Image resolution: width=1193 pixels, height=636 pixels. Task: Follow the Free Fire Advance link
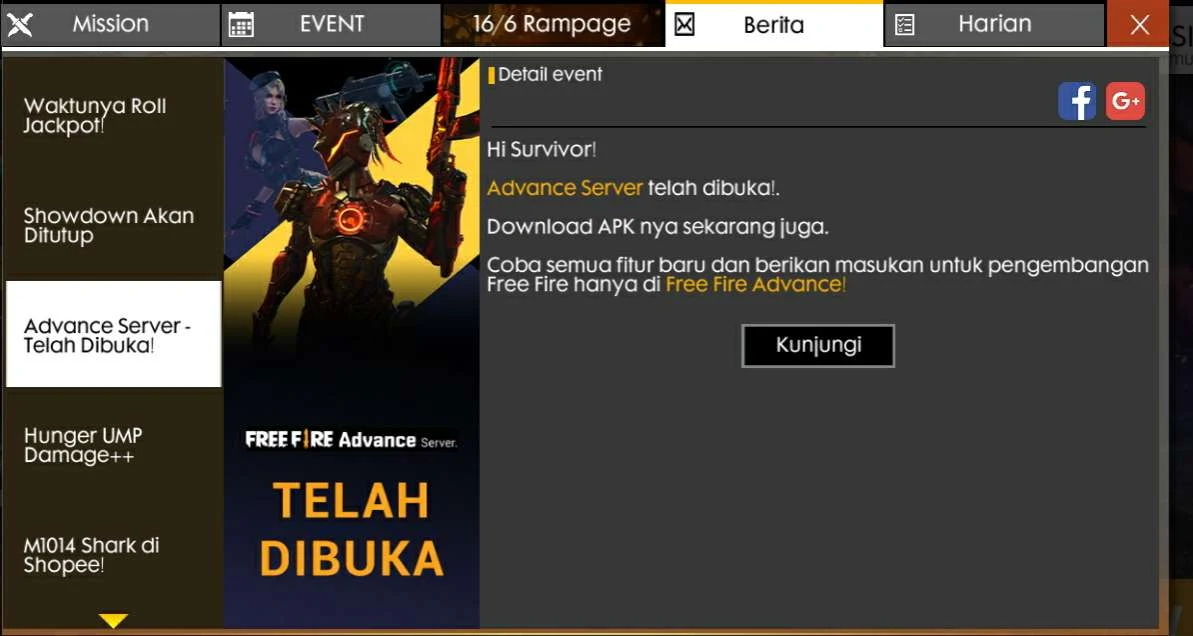[x=756, y=285]
